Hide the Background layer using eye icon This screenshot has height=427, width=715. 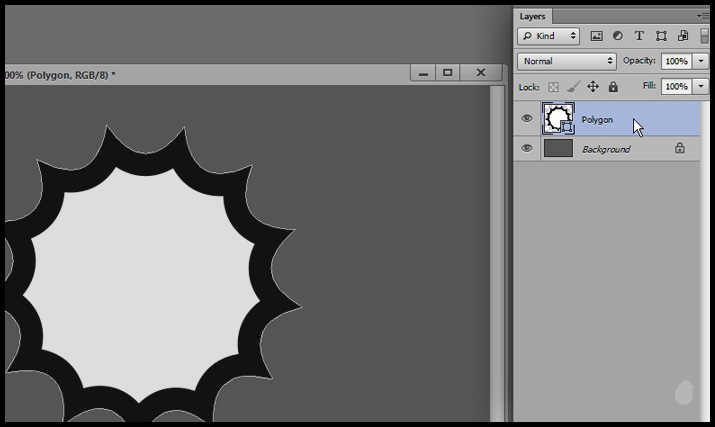pyautogui.click(x=527, y=148)
